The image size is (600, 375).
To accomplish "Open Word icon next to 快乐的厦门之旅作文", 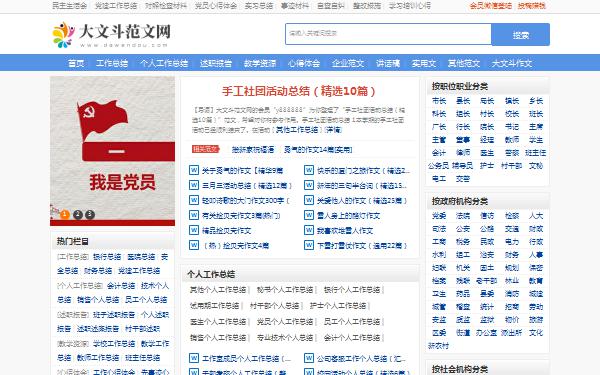I will pyautogui.click(x=309, y=170).
